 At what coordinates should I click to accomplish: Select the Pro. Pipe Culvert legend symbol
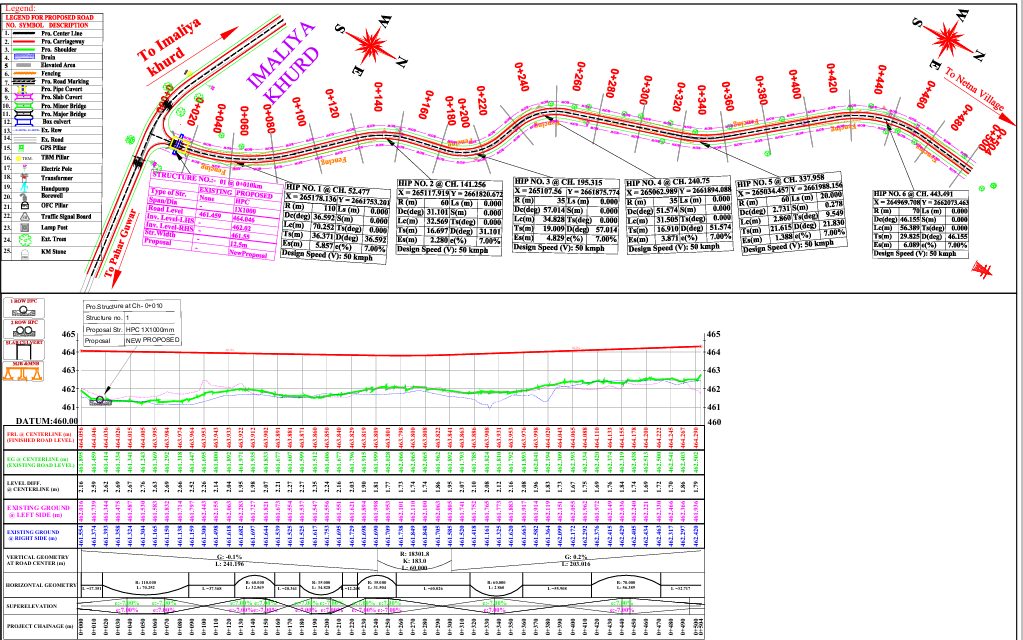22,89
